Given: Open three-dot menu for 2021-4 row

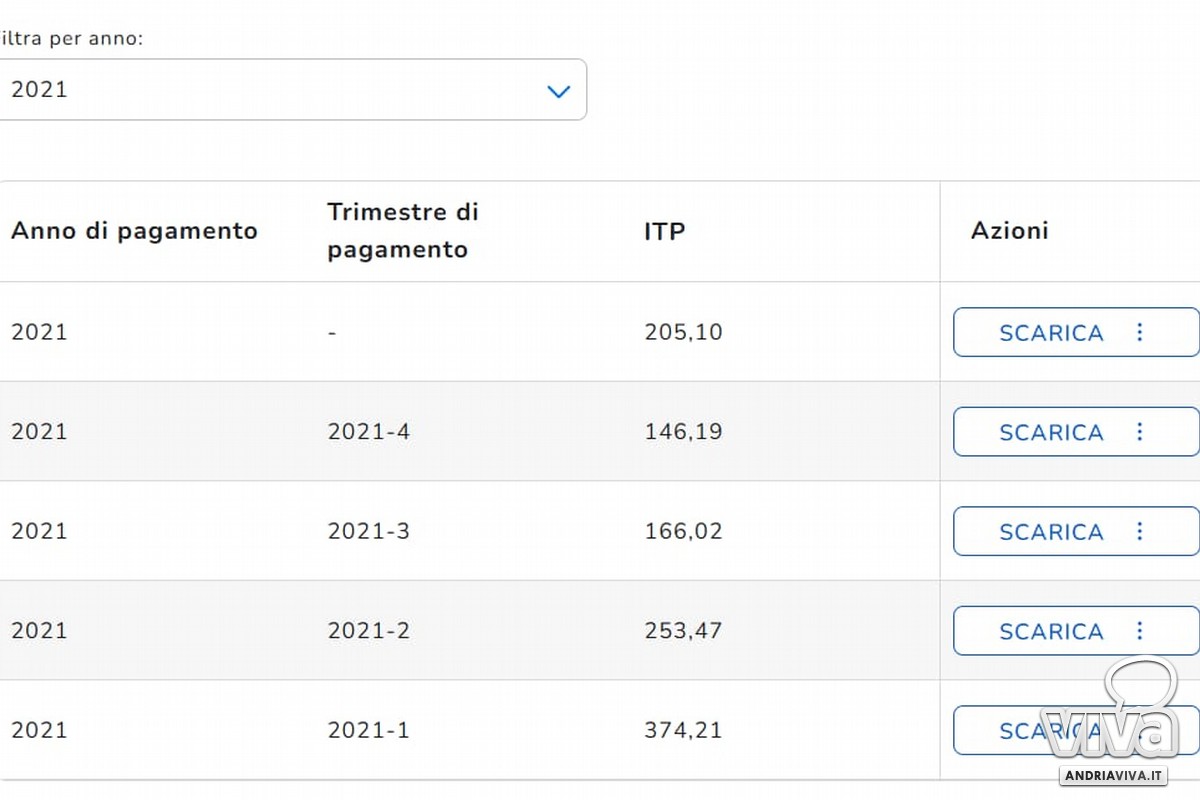Looking at the screenshot, I should click(x=1139, y=432).
